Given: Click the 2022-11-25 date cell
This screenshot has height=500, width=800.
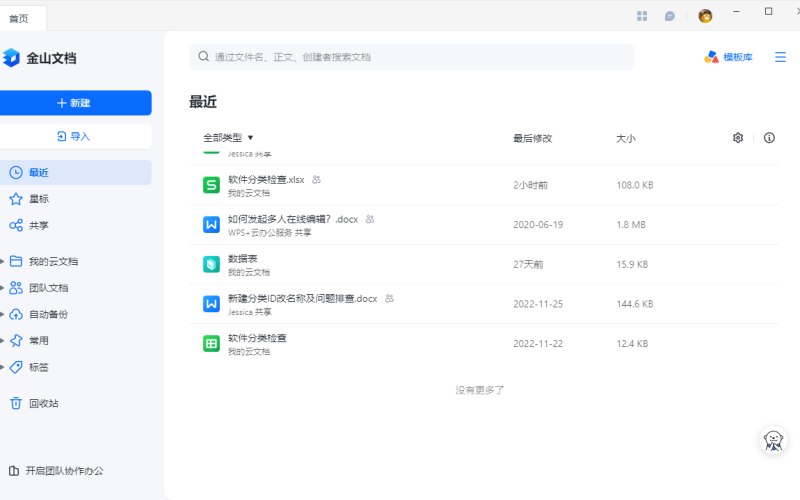Looking at the screenshot, I should point(538,304).
